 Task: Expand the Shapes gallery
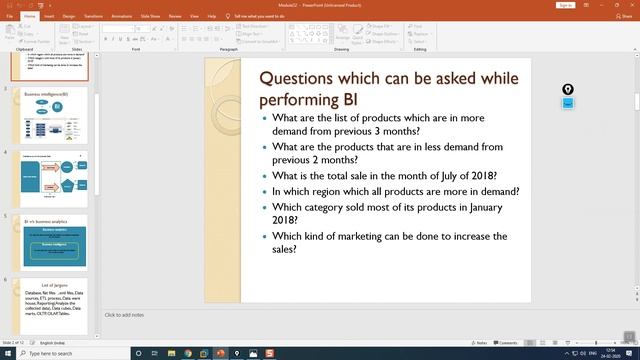(x=331, y=42)
